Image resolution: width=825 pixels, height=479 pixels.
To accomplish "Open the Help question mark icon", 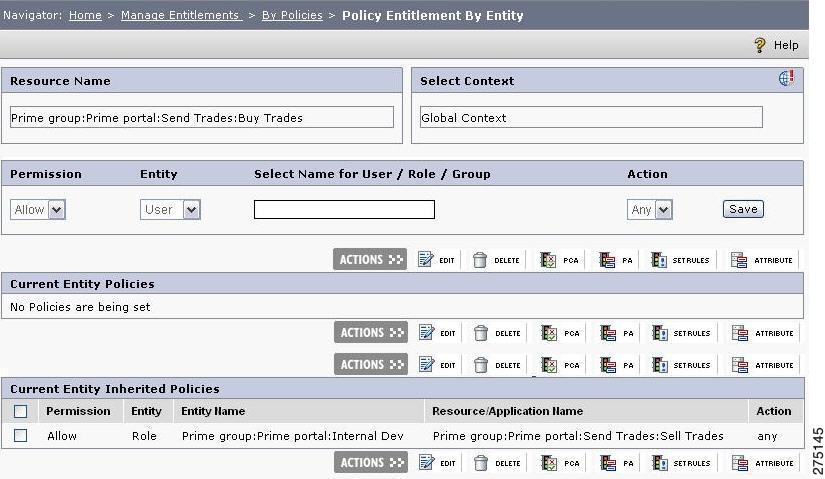I will 760,45.
